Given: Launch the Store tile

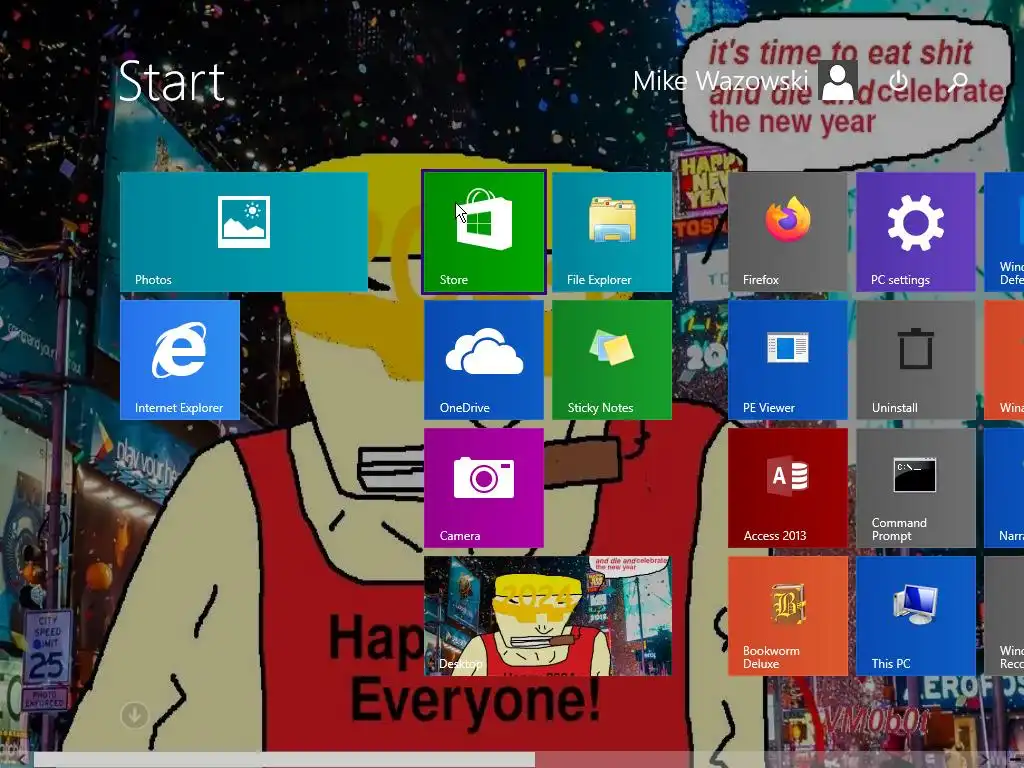Looking at the screenshot, I should point(484,232).
